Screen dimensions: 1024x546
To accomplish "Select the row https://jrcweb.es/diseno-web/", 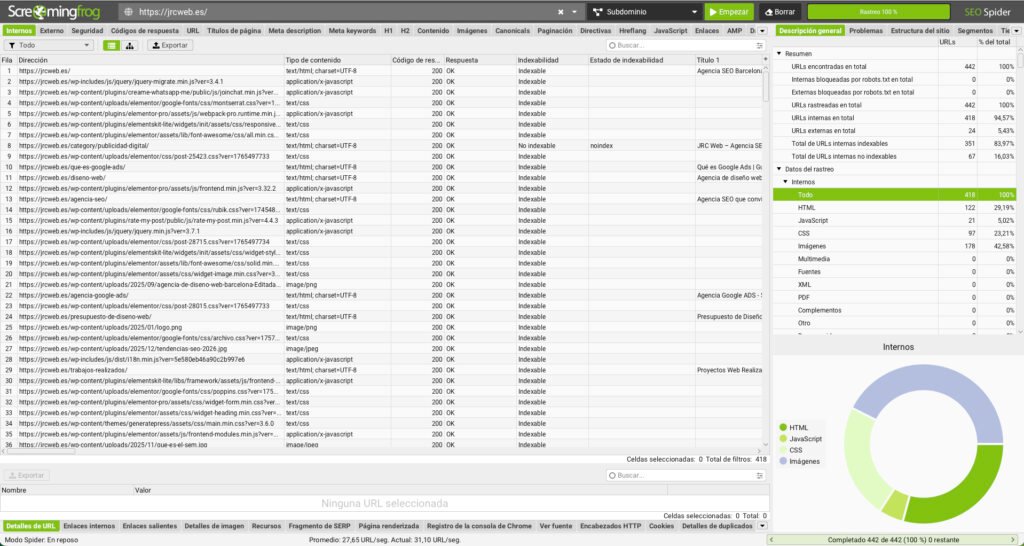I will (381, 178).
